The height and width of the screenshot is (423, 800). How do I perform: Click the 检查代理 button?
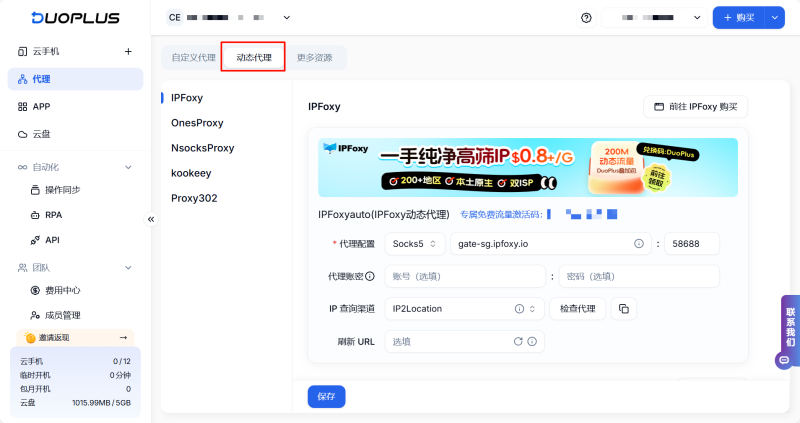[x=577, y=309]
